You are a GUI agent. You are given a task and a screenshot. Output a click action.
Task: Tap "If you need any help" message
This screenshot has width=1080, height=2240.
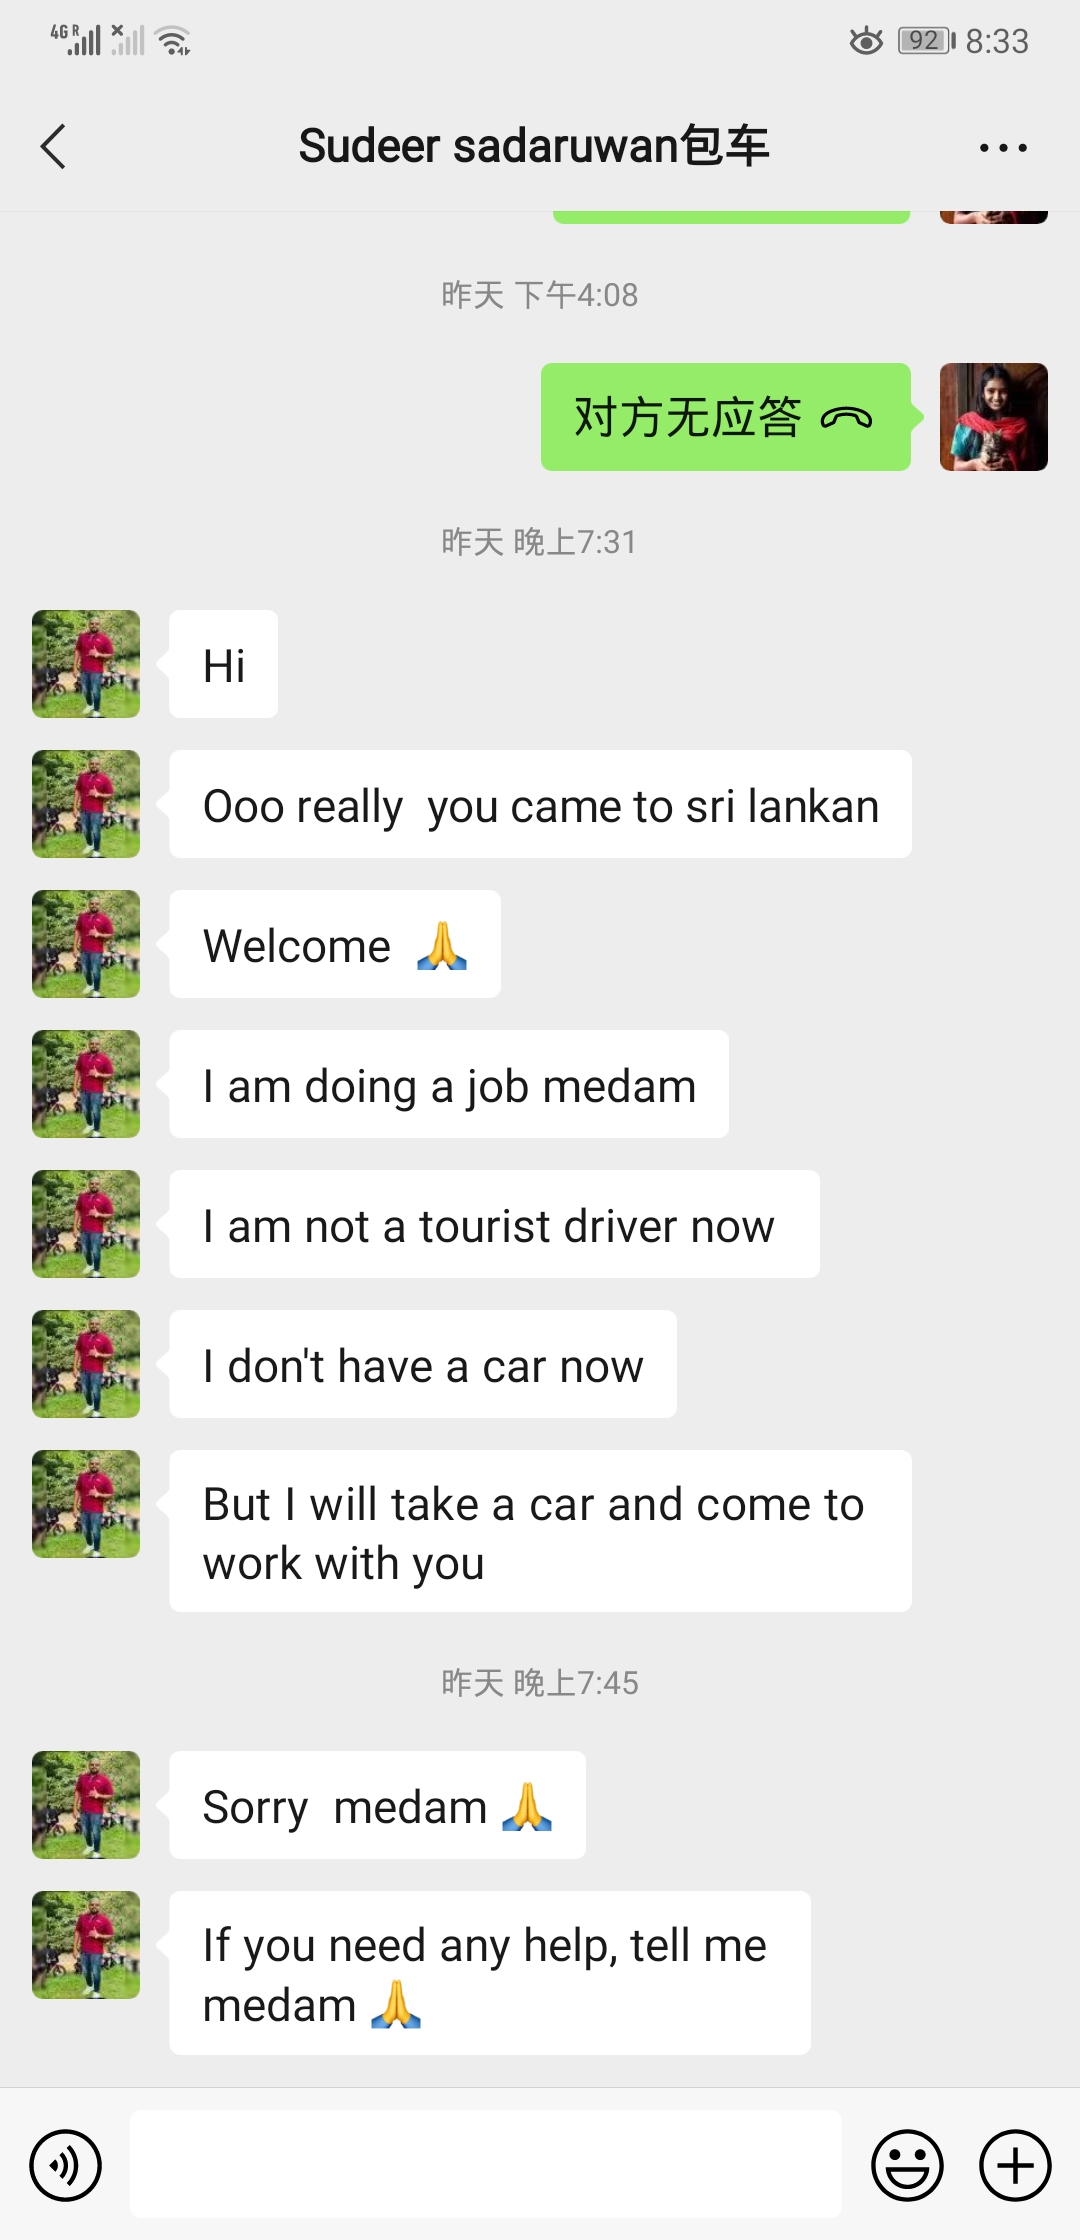pyautogui.click(x=490, y=1974)
